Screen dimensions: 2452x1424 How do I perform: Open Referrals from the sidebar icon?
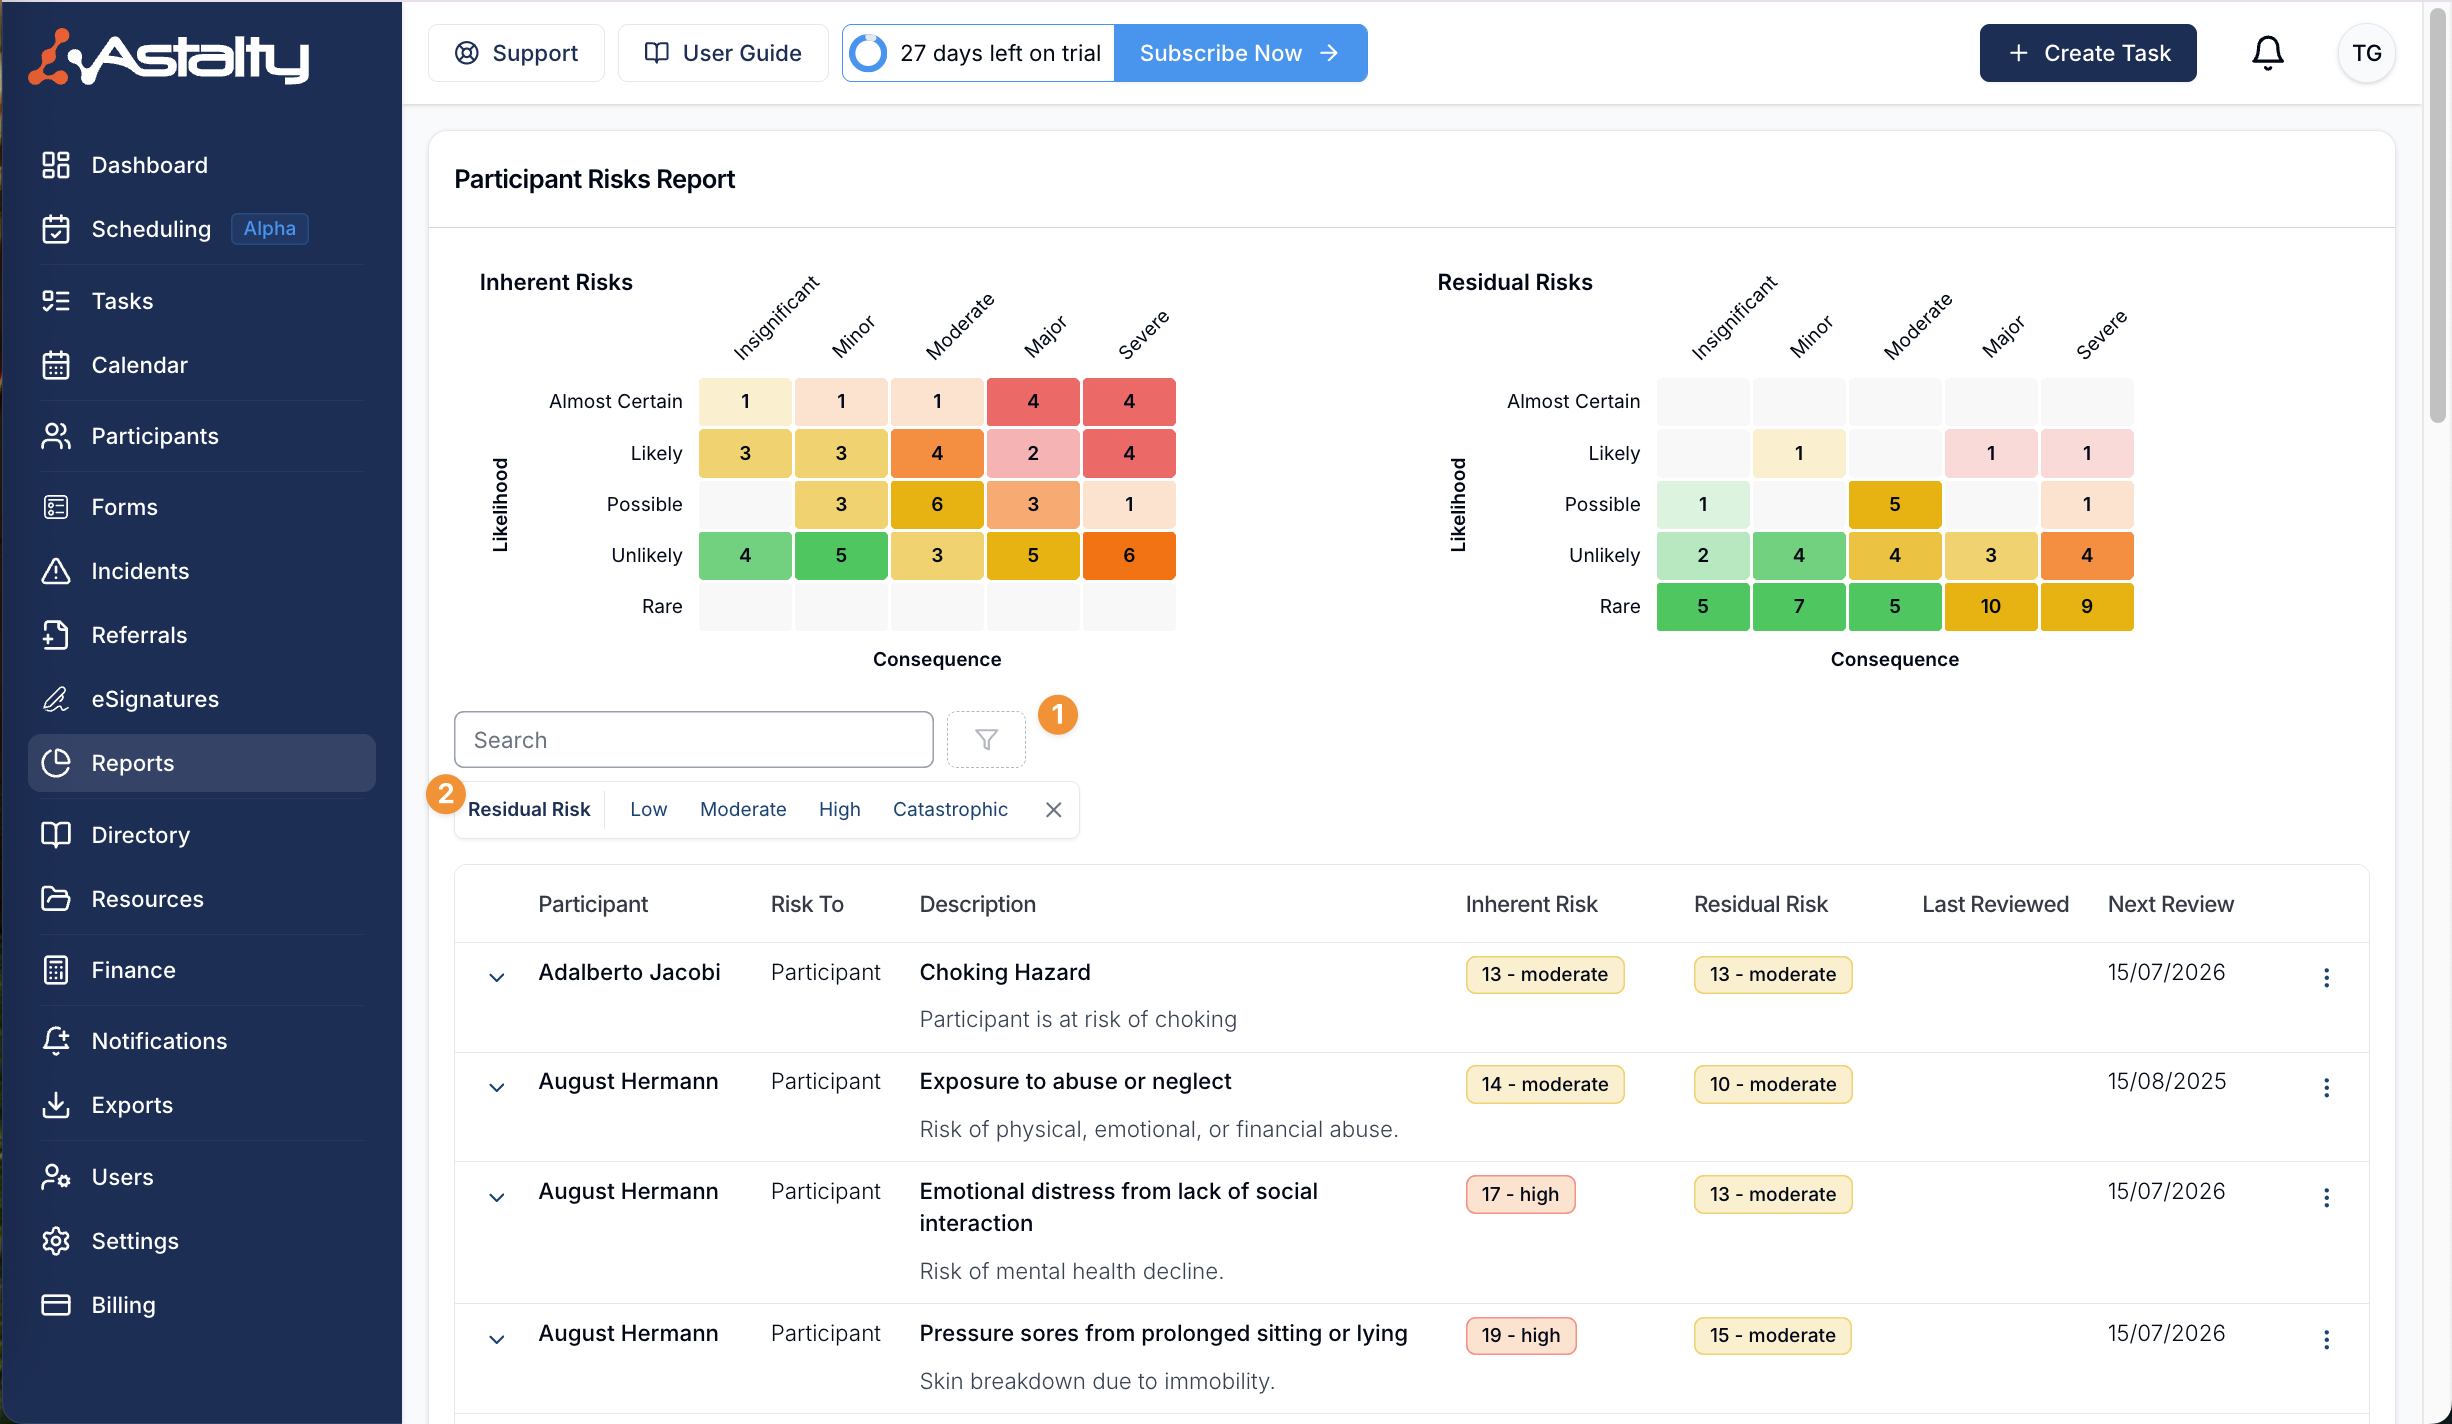[56, 635]
